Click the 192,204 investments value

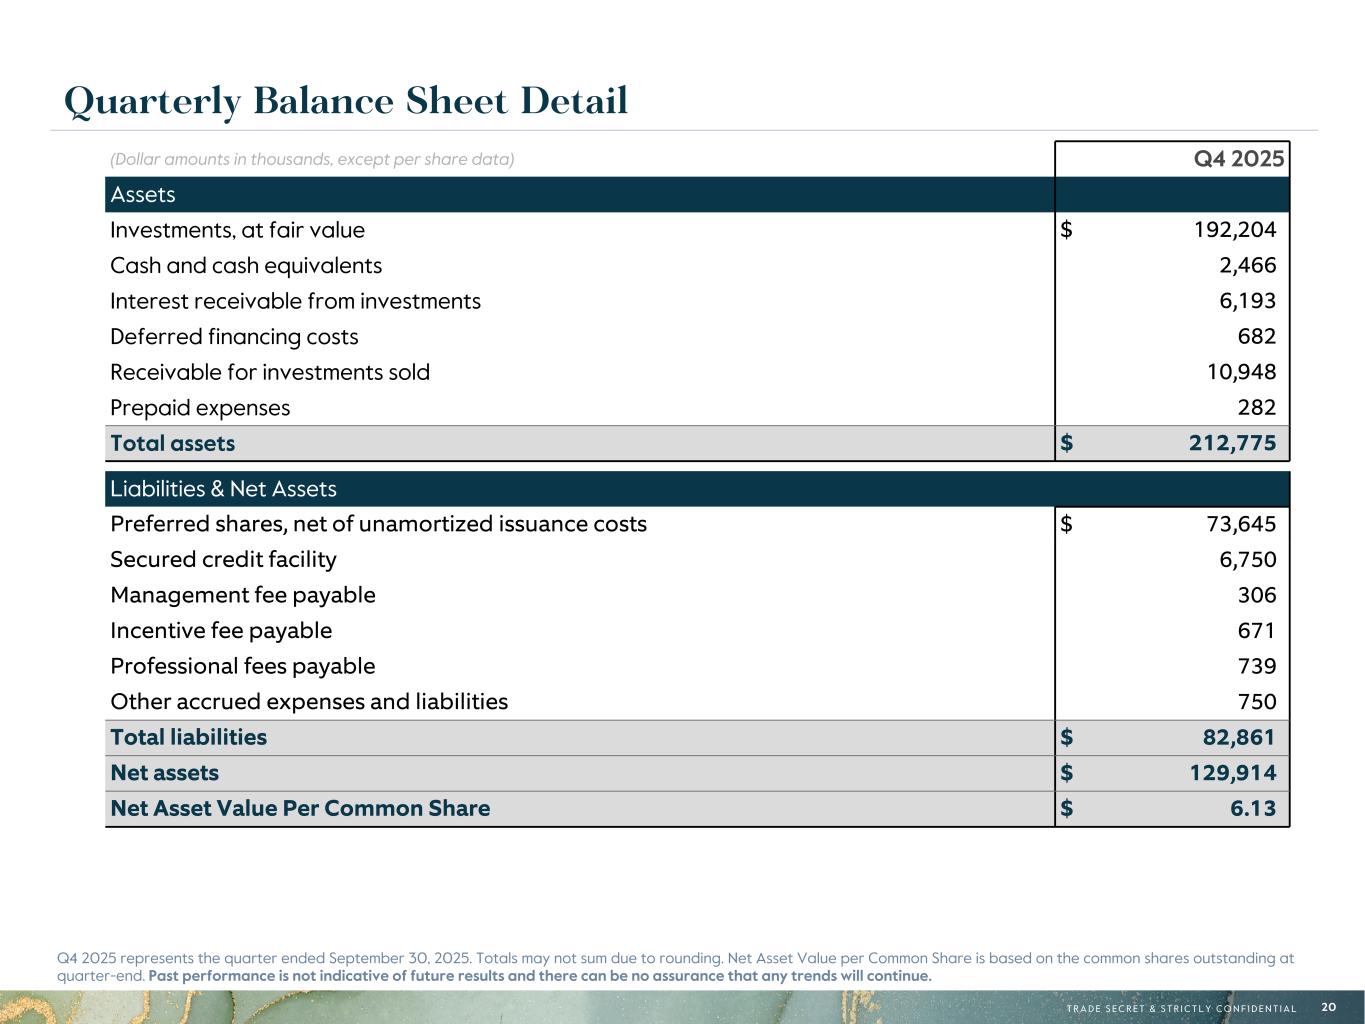click(1234, 230)
